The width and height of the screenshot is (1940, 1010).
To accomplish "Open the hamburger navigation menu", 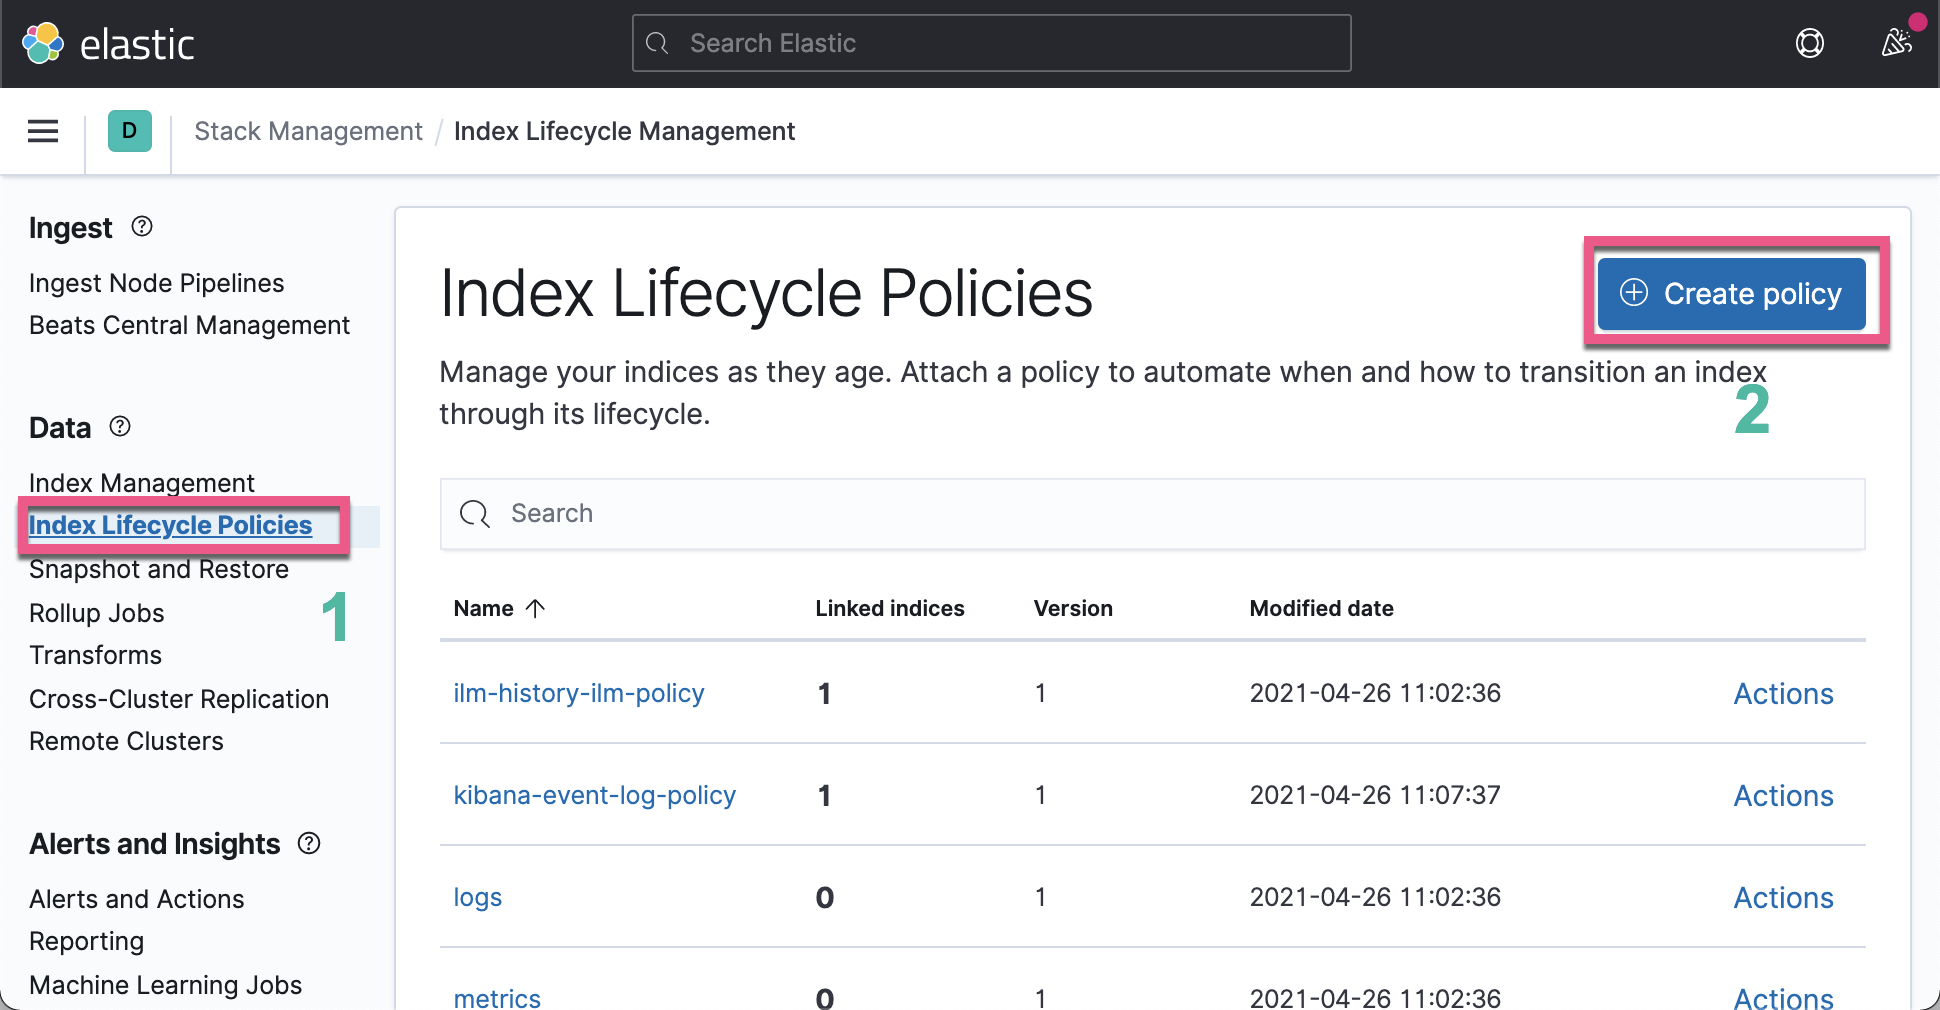I will (x=42, y=131).
